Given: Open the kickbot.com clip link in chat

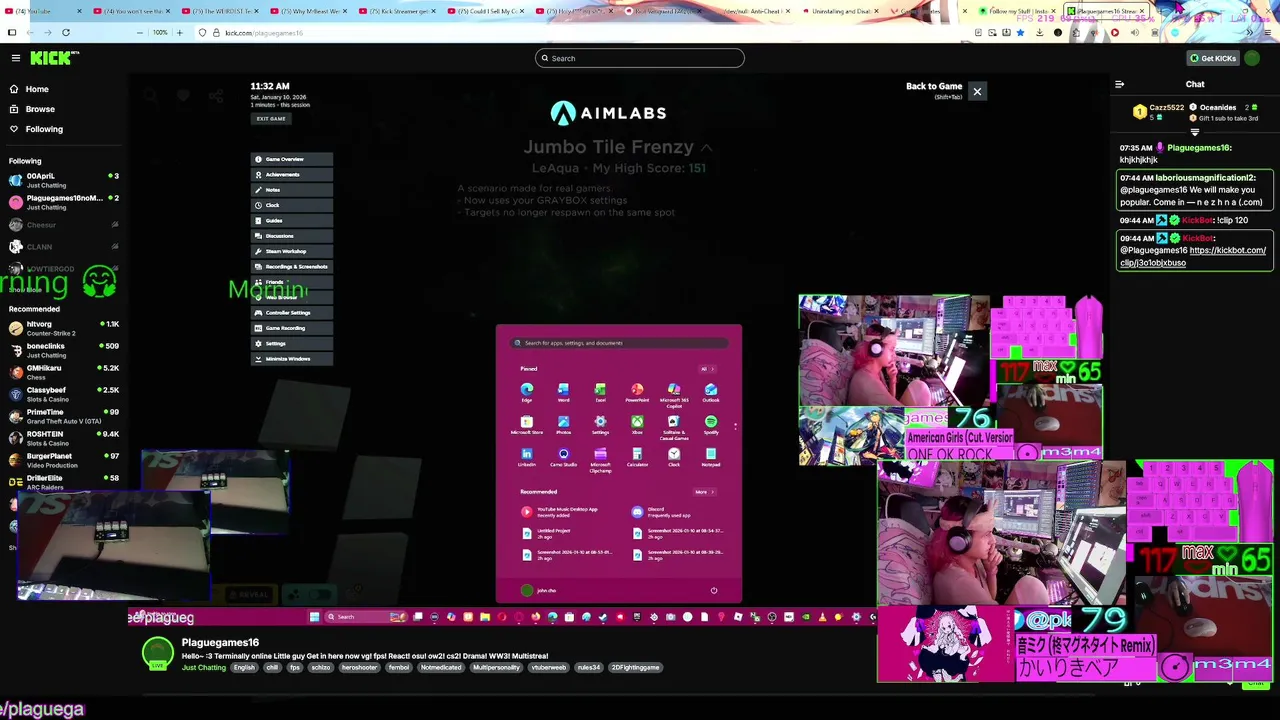Looking at the screenshot, I should tap(1193, 256).
